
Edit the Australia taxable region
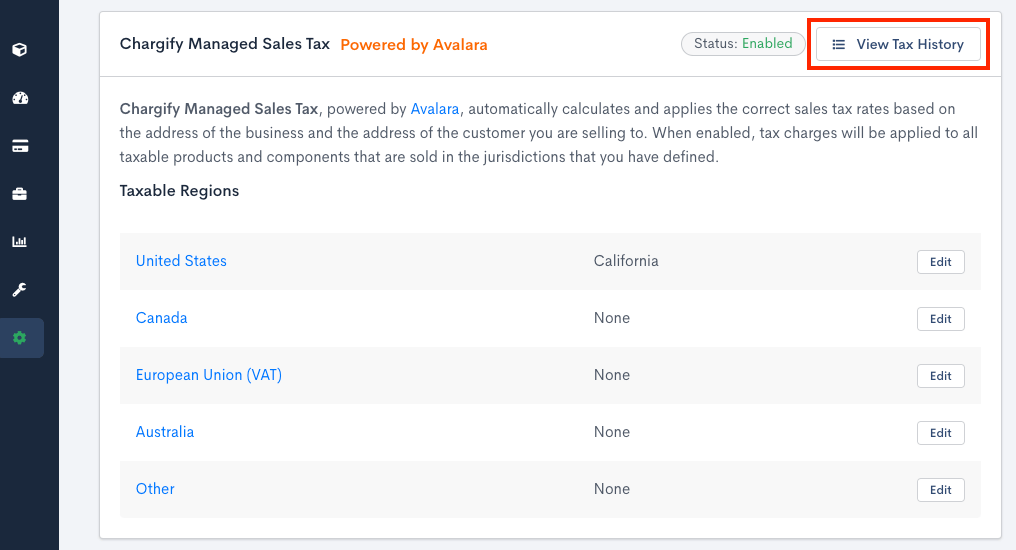(940, 433)
